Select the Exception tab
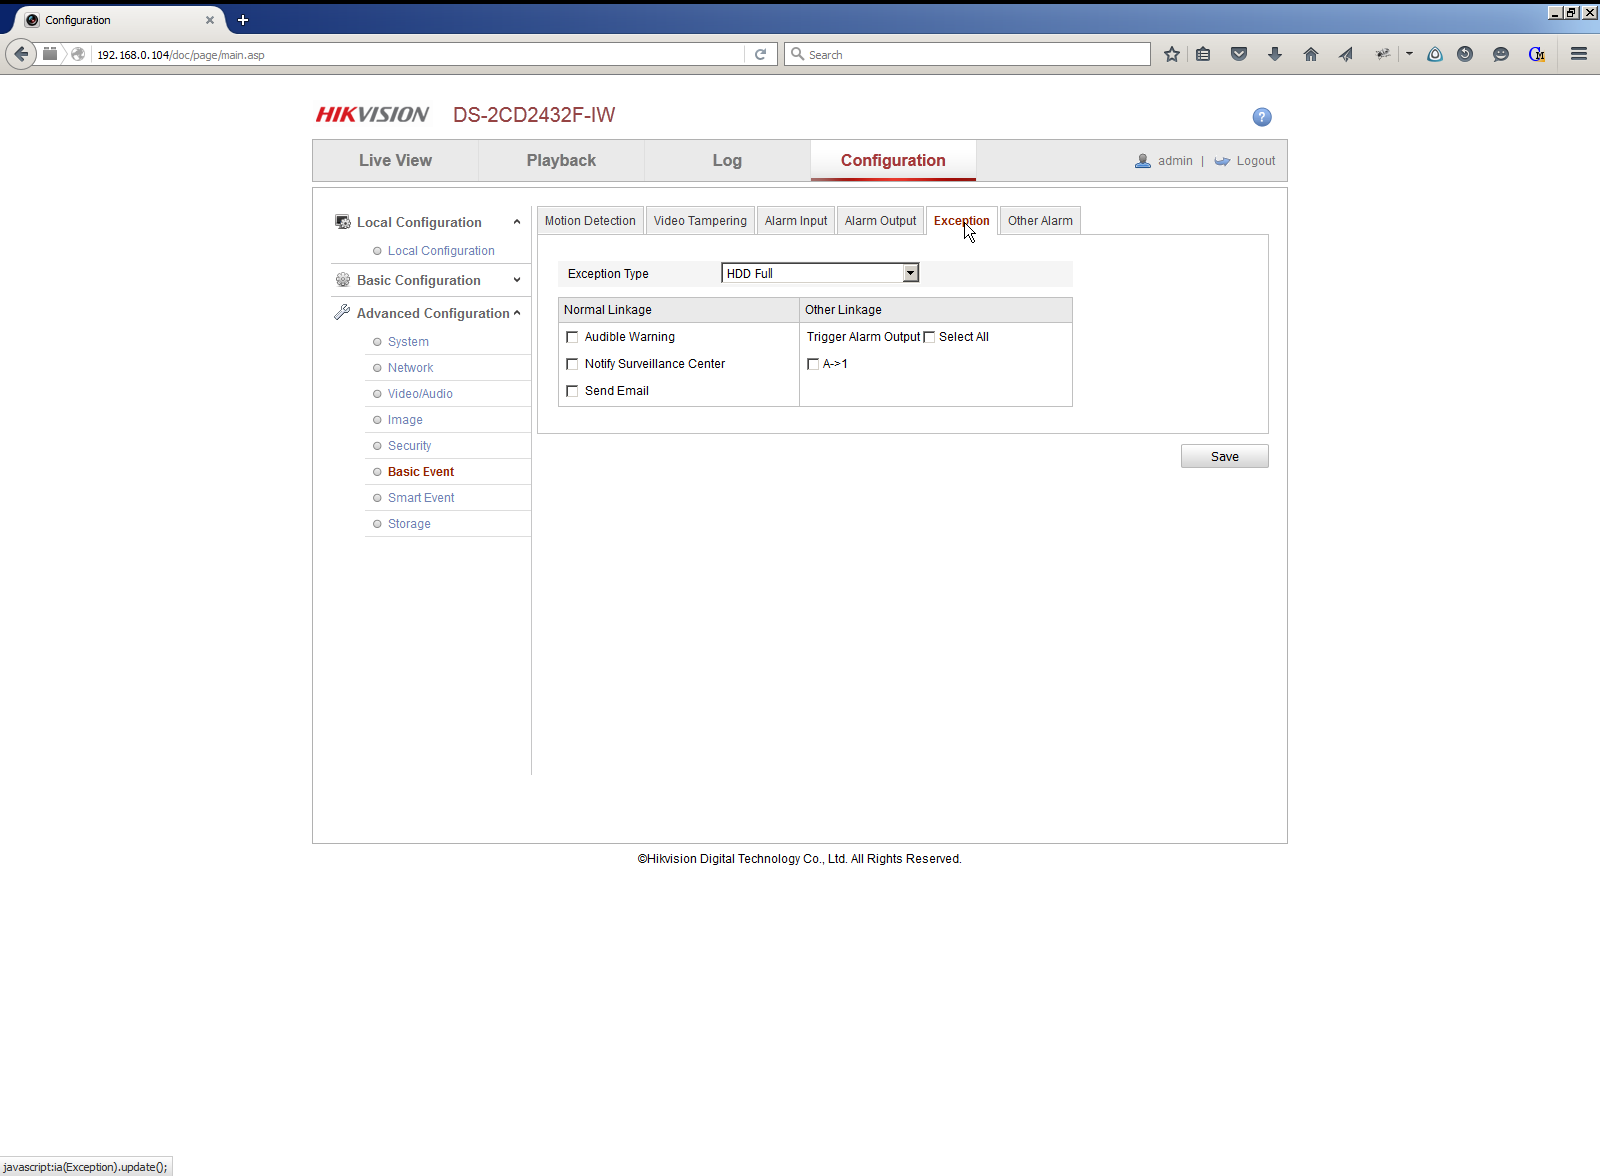The width and height of the screenshot is (1600, 1176). (x=962, y=221)
